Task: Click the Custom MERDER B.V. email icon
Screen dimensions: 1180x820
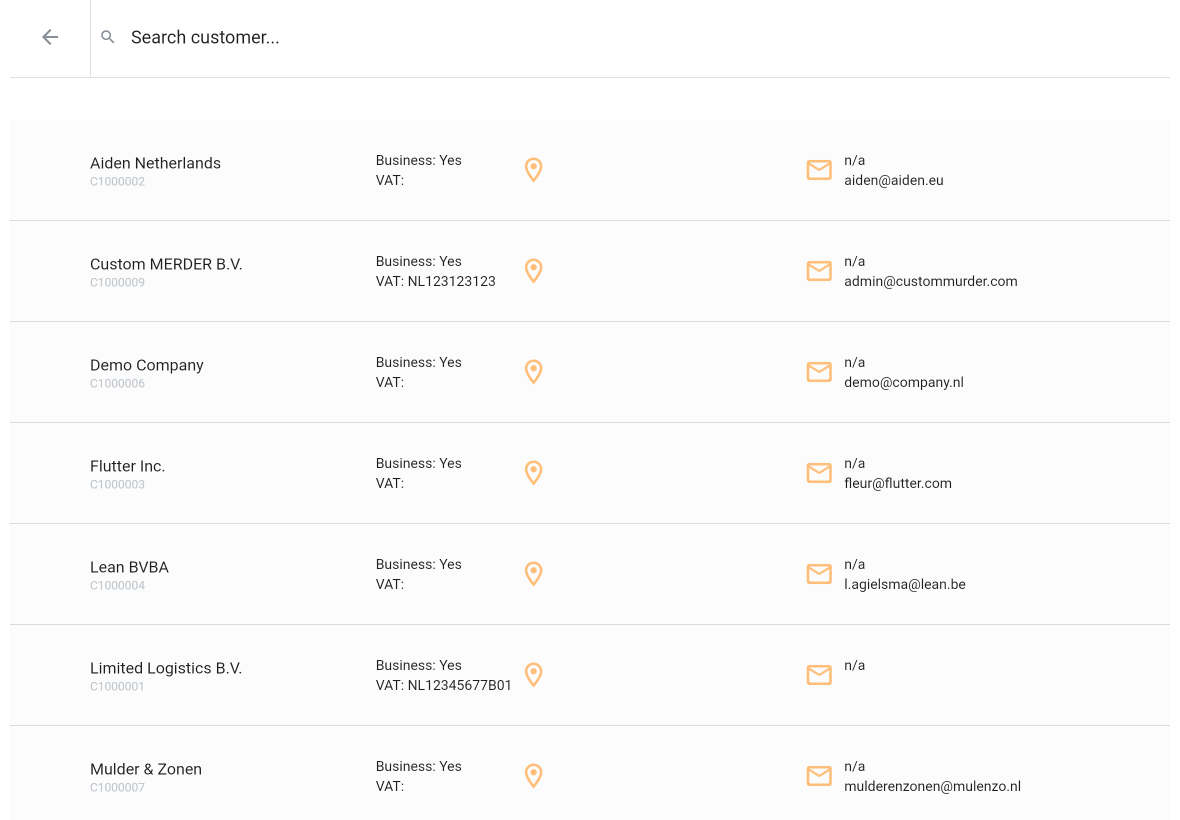Action: pyautogui.click(x=819, y=271)
